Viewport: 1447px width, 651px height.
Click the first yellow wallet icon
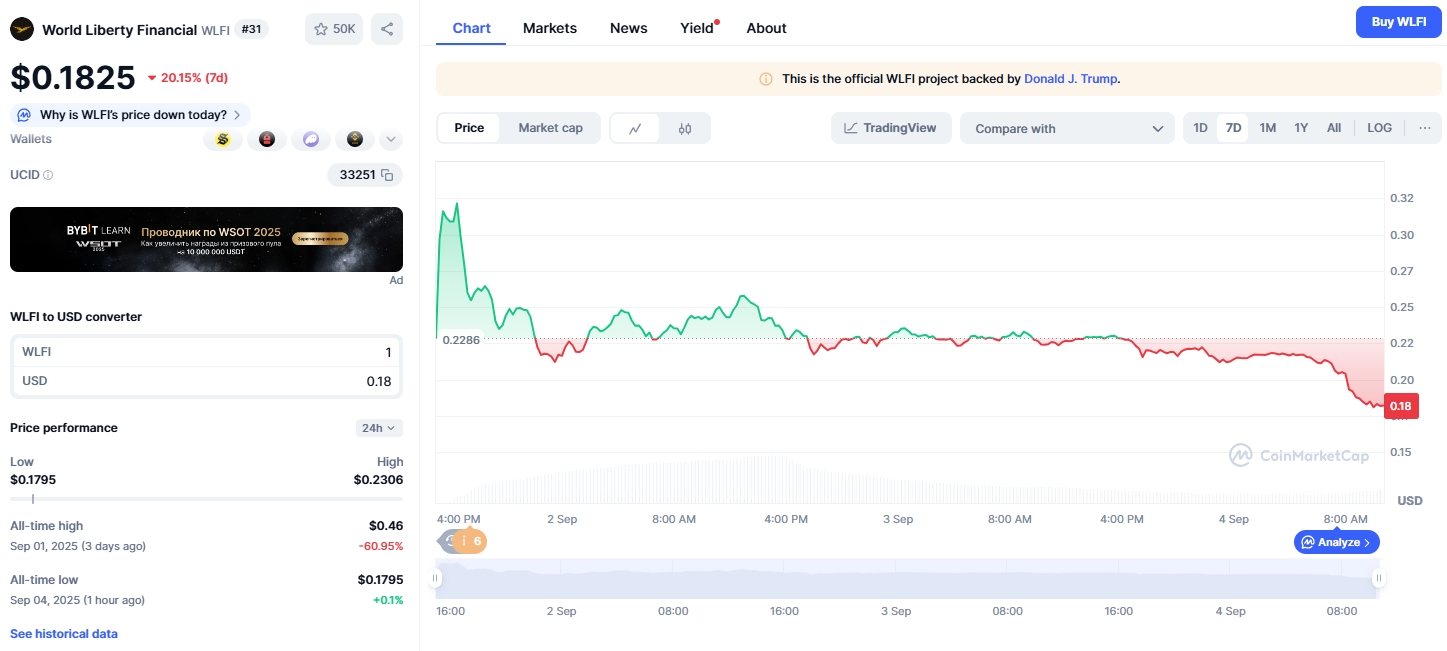pyautogui.click(x=223, y=140)
